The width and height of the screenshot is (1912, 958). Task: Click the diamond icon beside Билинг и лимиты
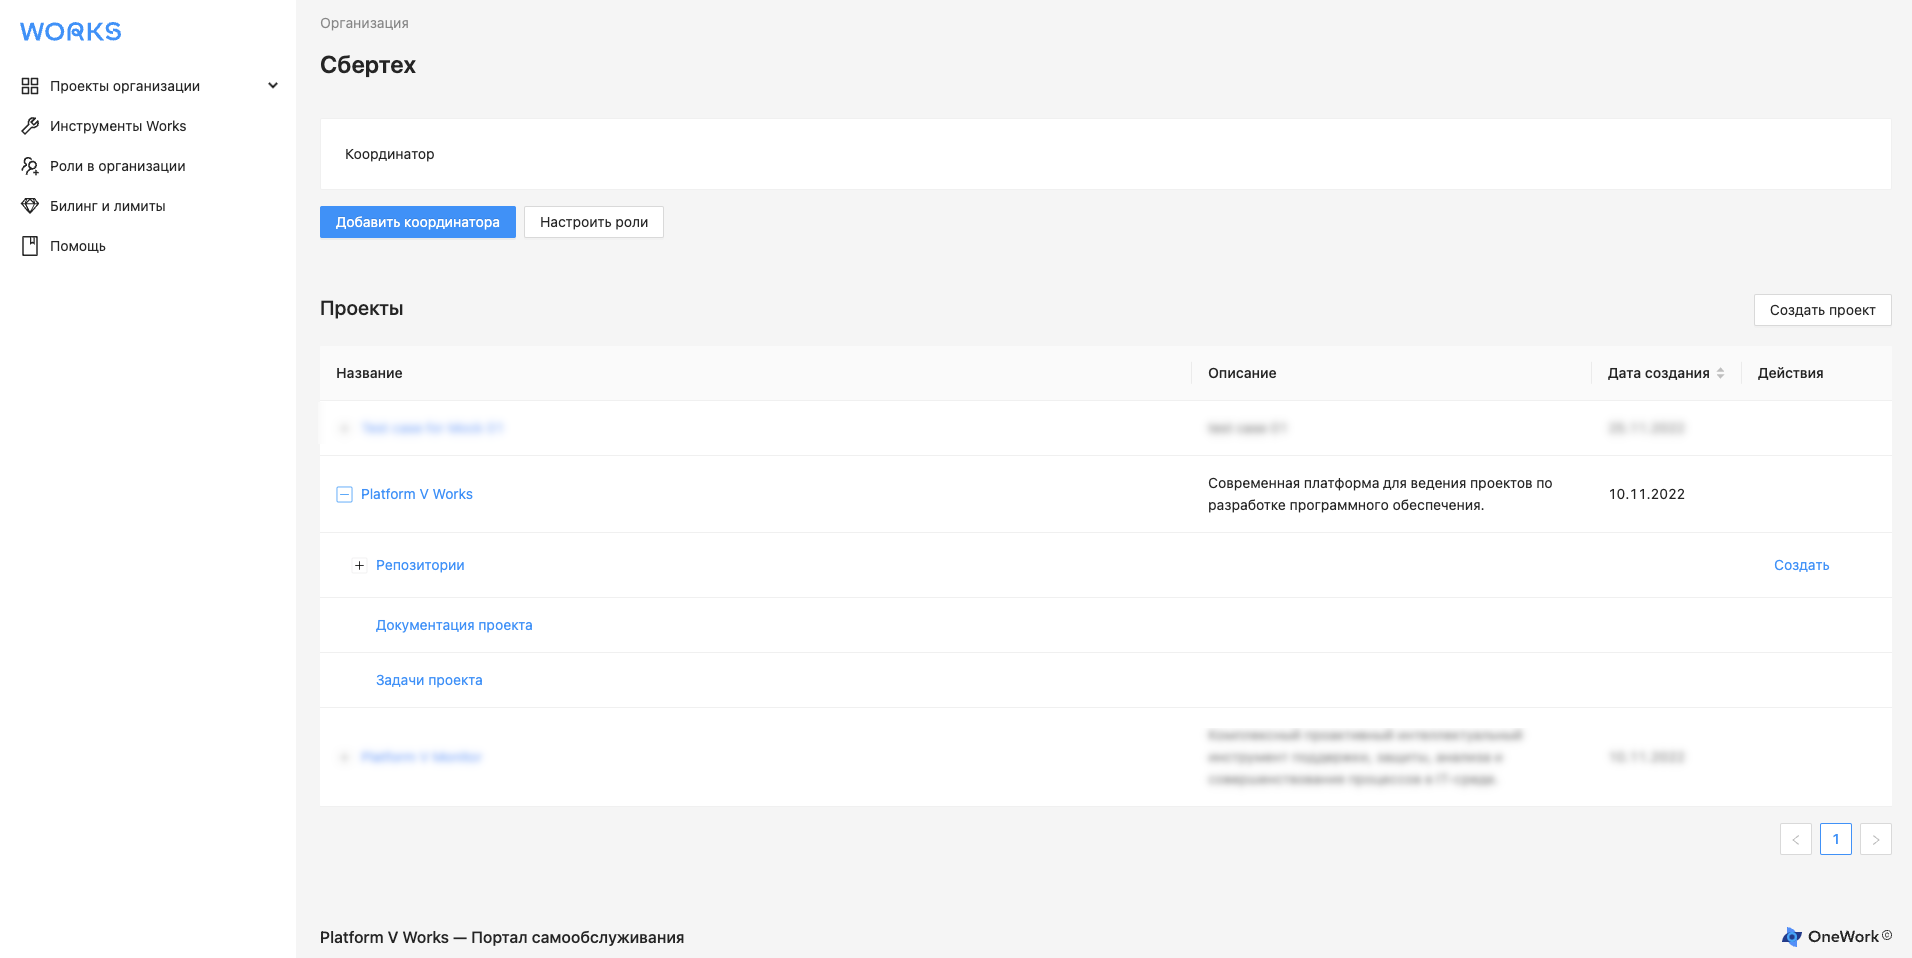click(30, 206)
